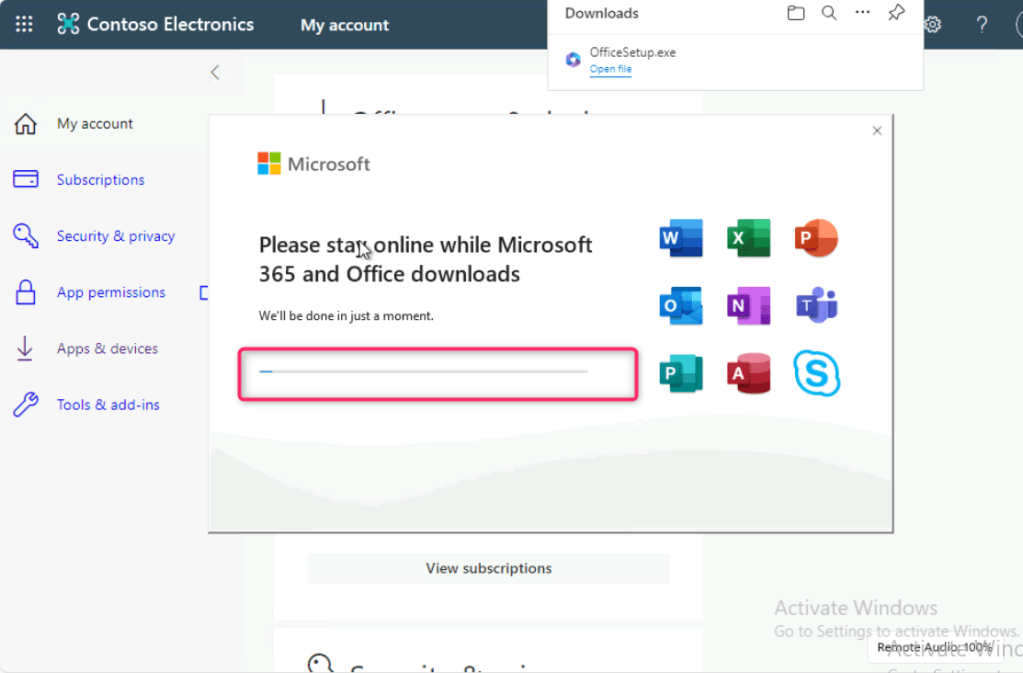This screenshot has width=1023, height=673.
Task: Pin the Downloads panel
Action: [x=896, y=13]
